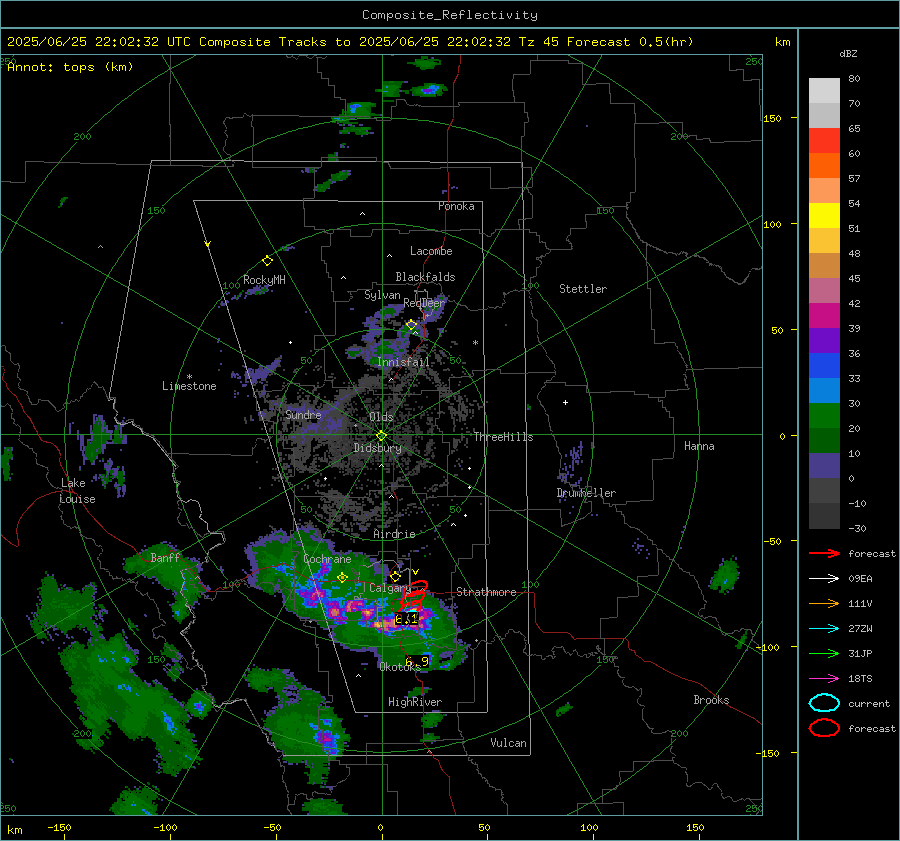Click the storm top label 6.9
The height and width of the screenshot is (841, 900).
pos(417,661)
